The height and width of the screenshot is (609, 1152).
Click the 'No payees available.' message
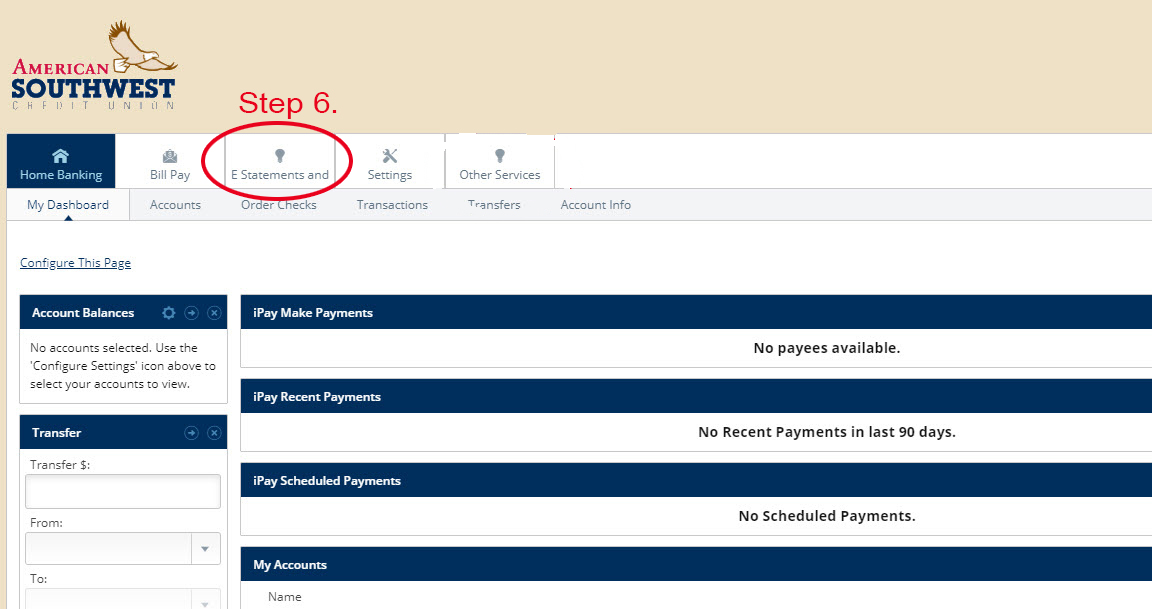pyautogui.click(x=827, y=348)
